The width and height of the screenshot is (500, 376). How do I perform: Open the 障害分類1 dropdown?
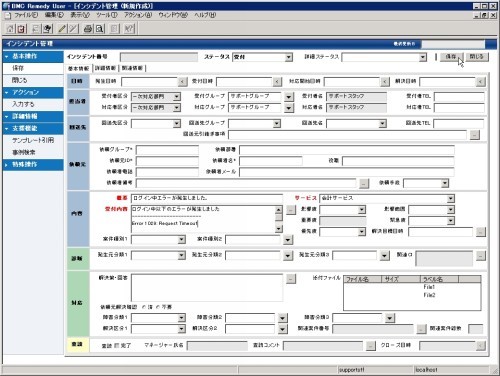(181, 318)
